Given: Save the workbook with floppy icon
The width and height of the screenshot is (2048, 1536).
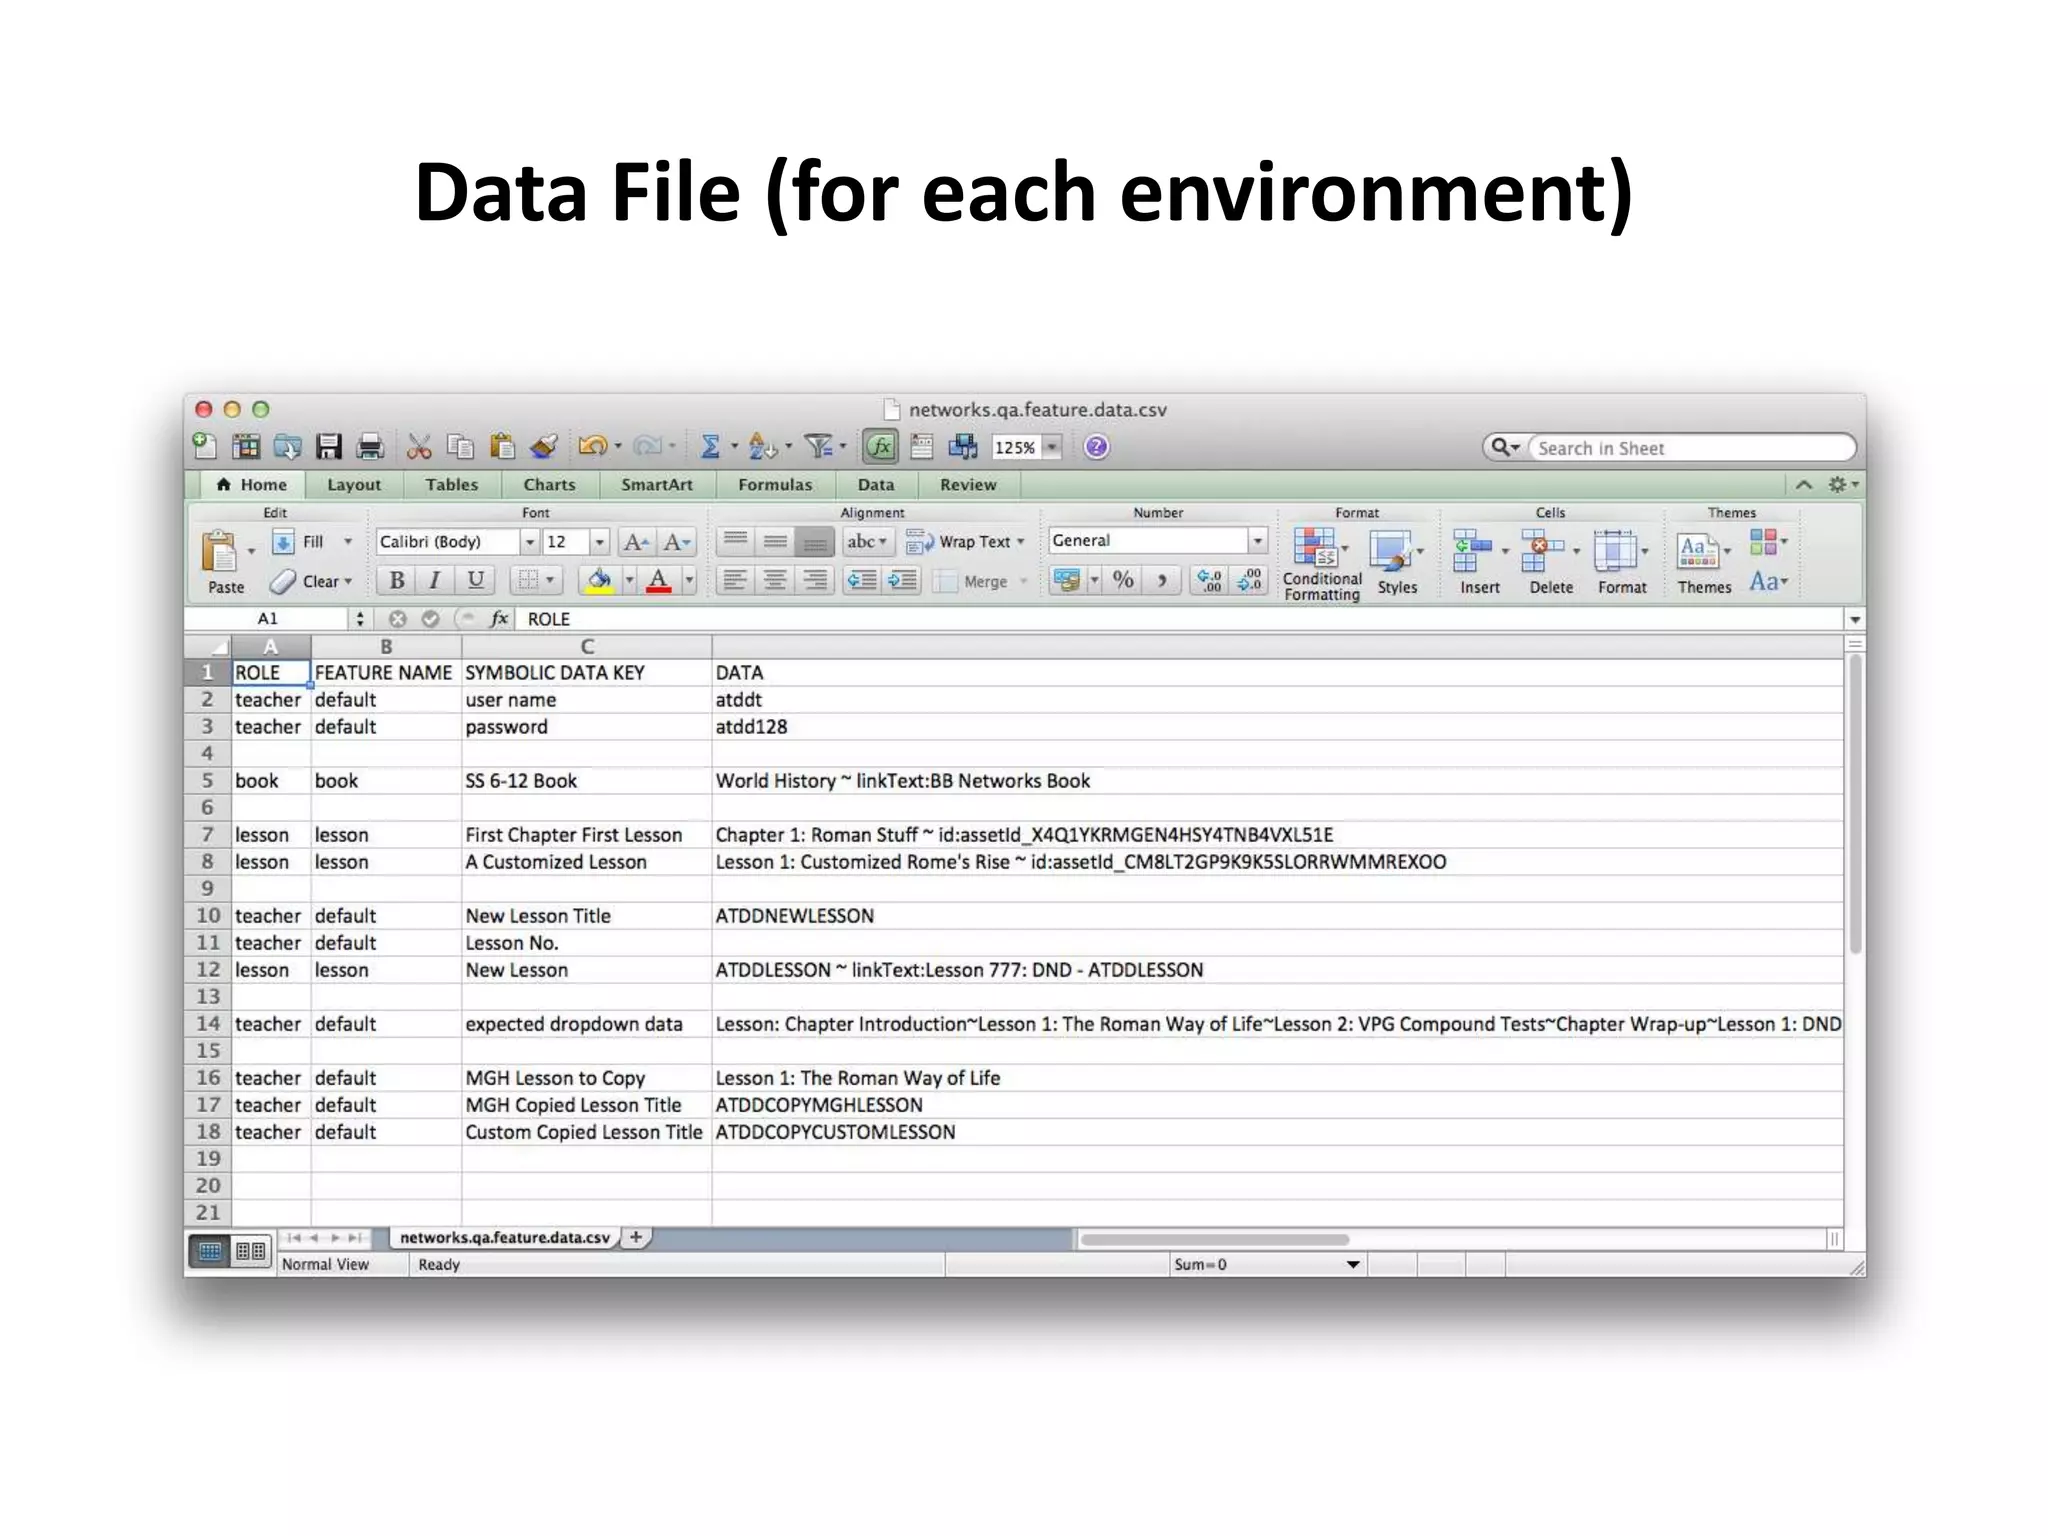Looking at the screenshot, I should click(x=329, y=446).
